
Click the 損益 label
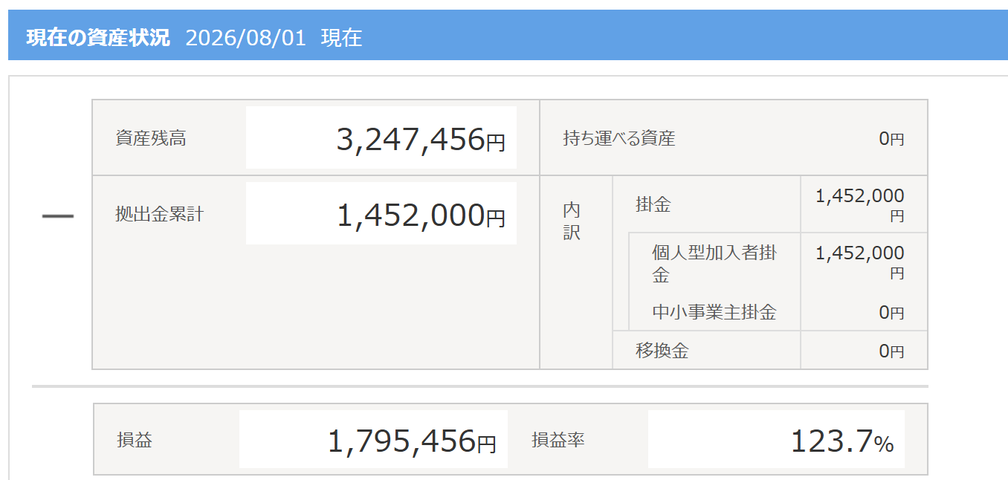[134, 440]
